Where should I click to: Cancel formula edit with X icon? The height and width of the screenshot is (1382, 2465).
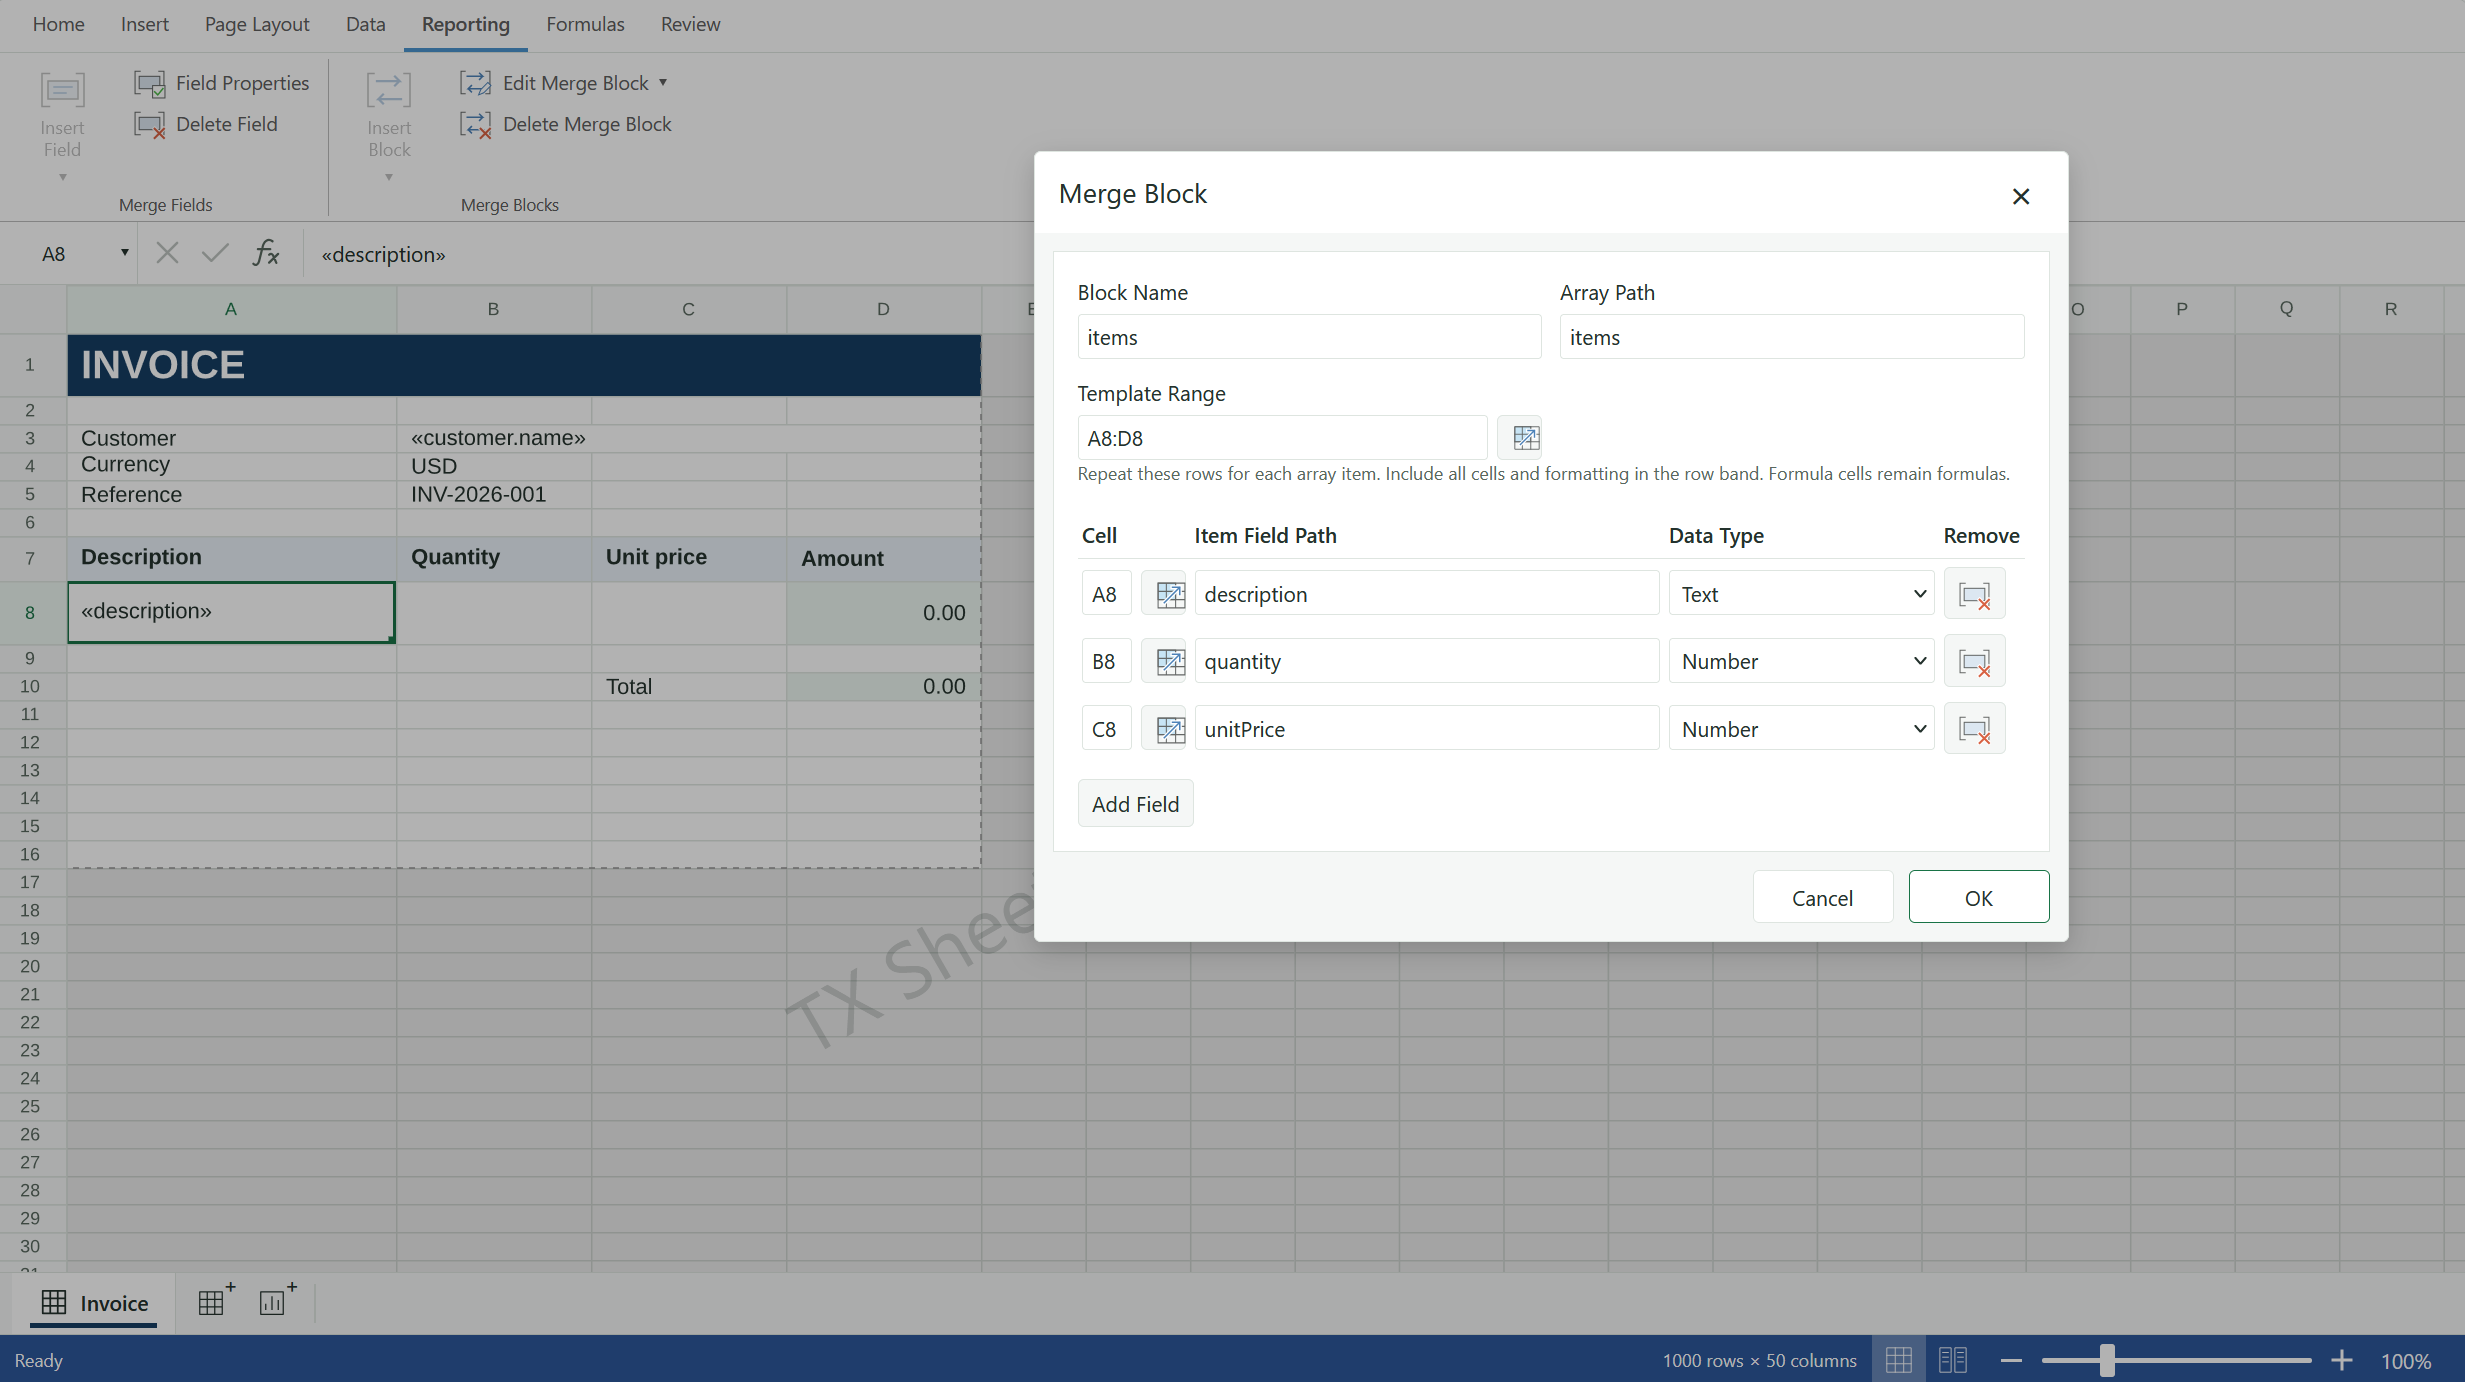(167, 253)
